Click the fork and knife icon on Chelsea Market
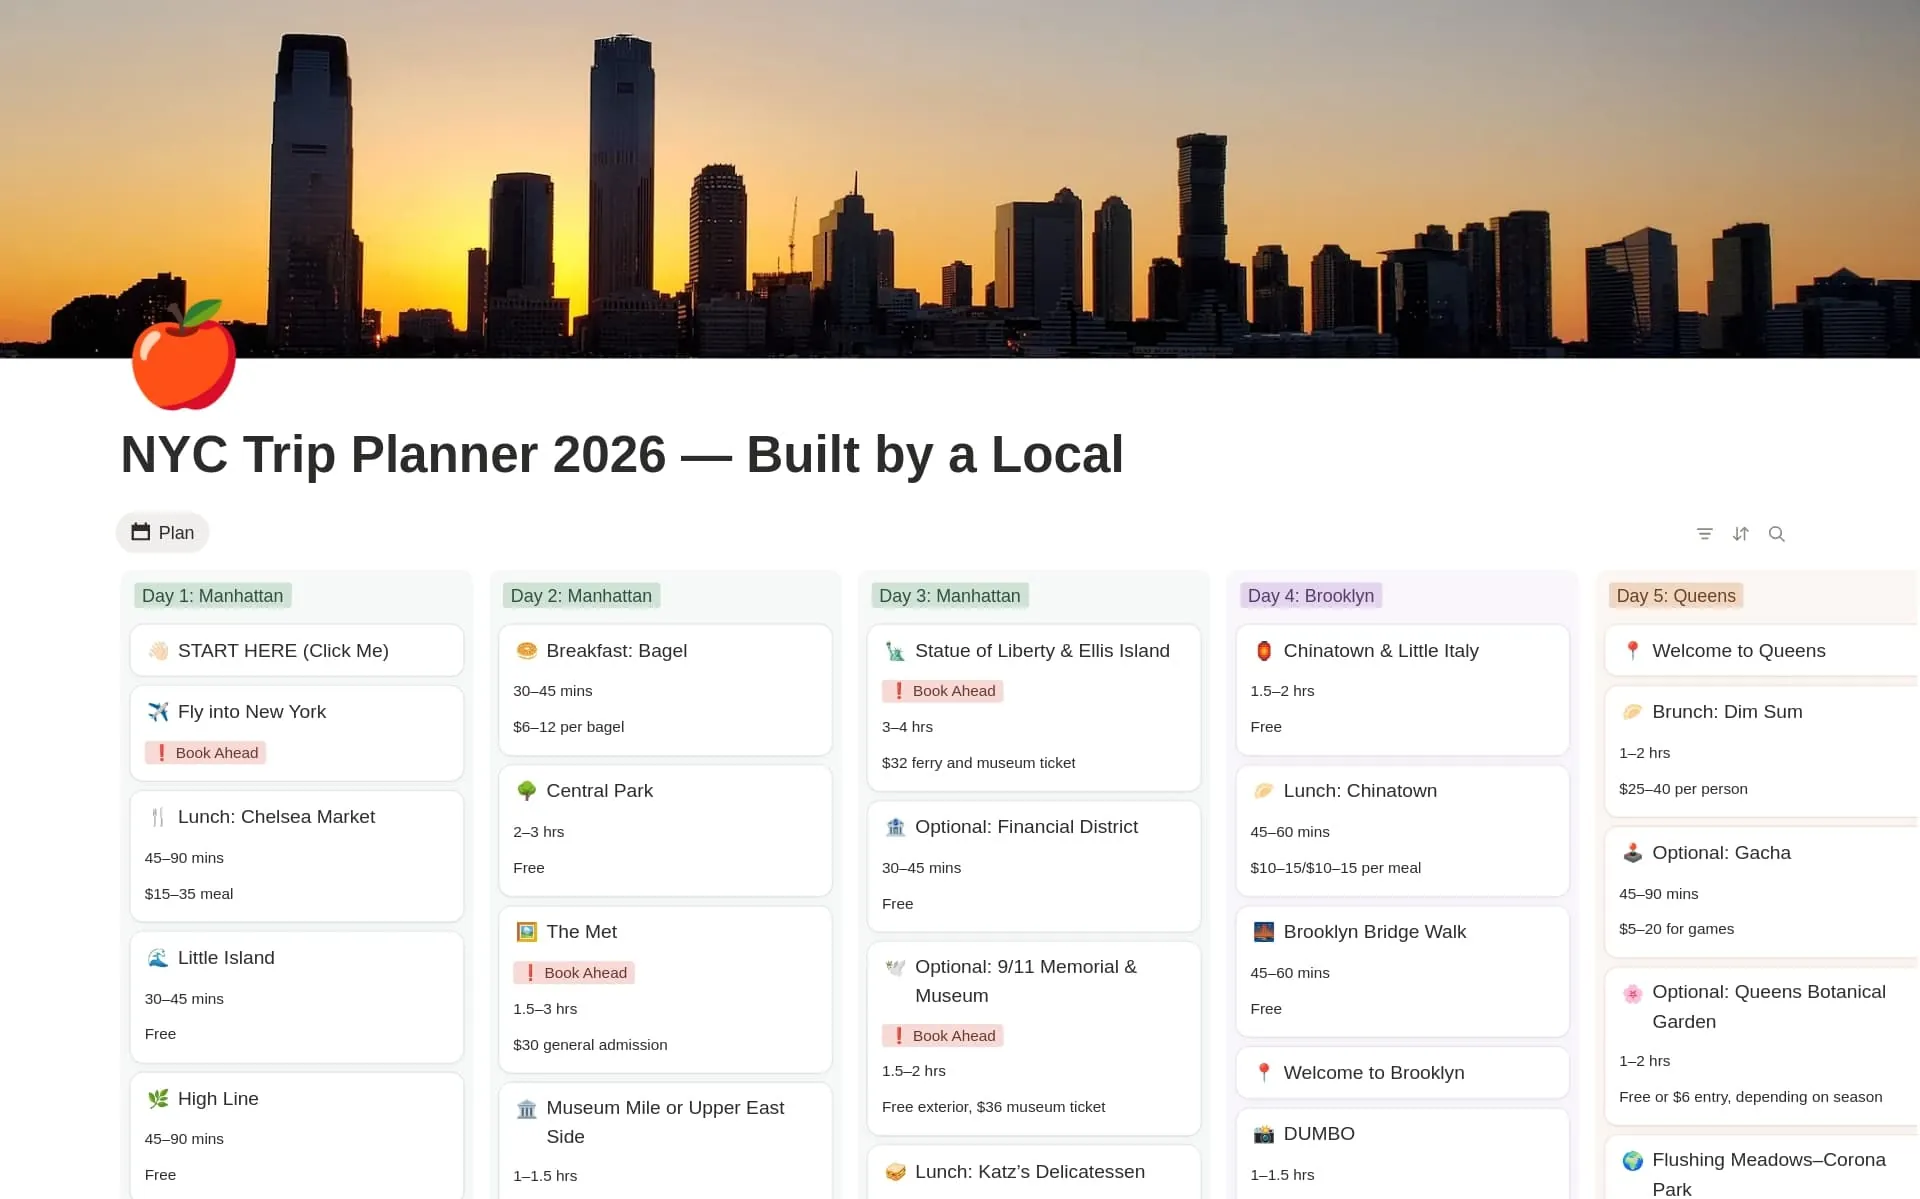The height and width of the screenshot is (1199, 1920). 158,817
